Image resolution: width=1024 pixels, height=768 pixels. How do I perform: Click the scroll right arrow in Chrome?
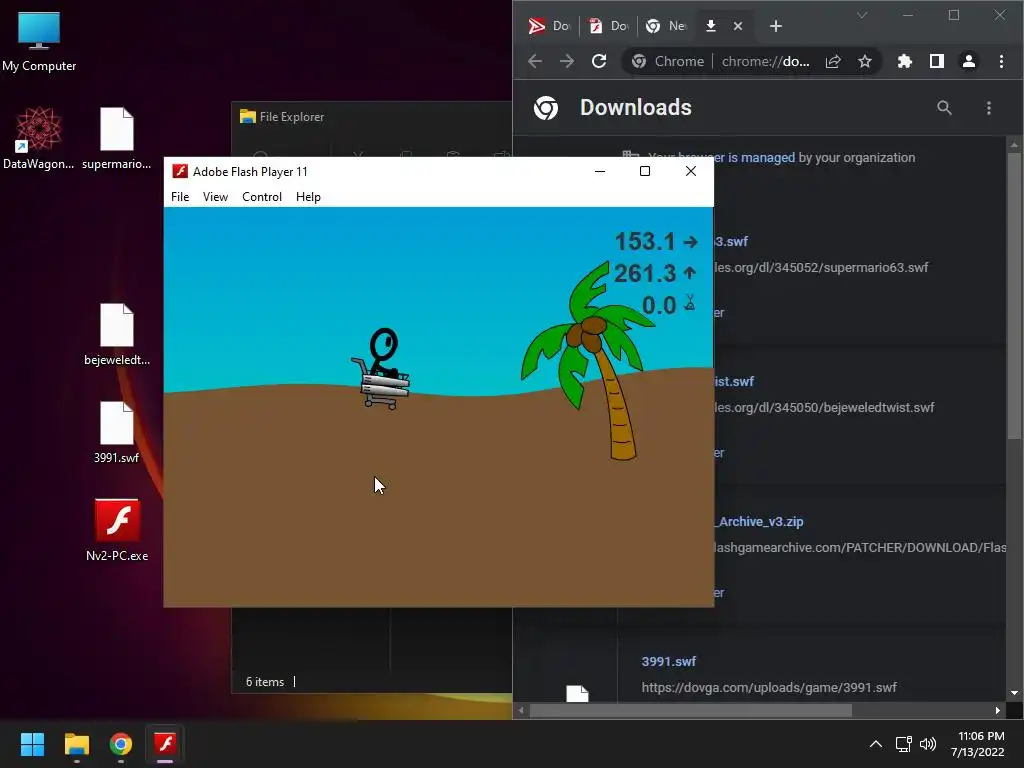(x=998, y=711)
